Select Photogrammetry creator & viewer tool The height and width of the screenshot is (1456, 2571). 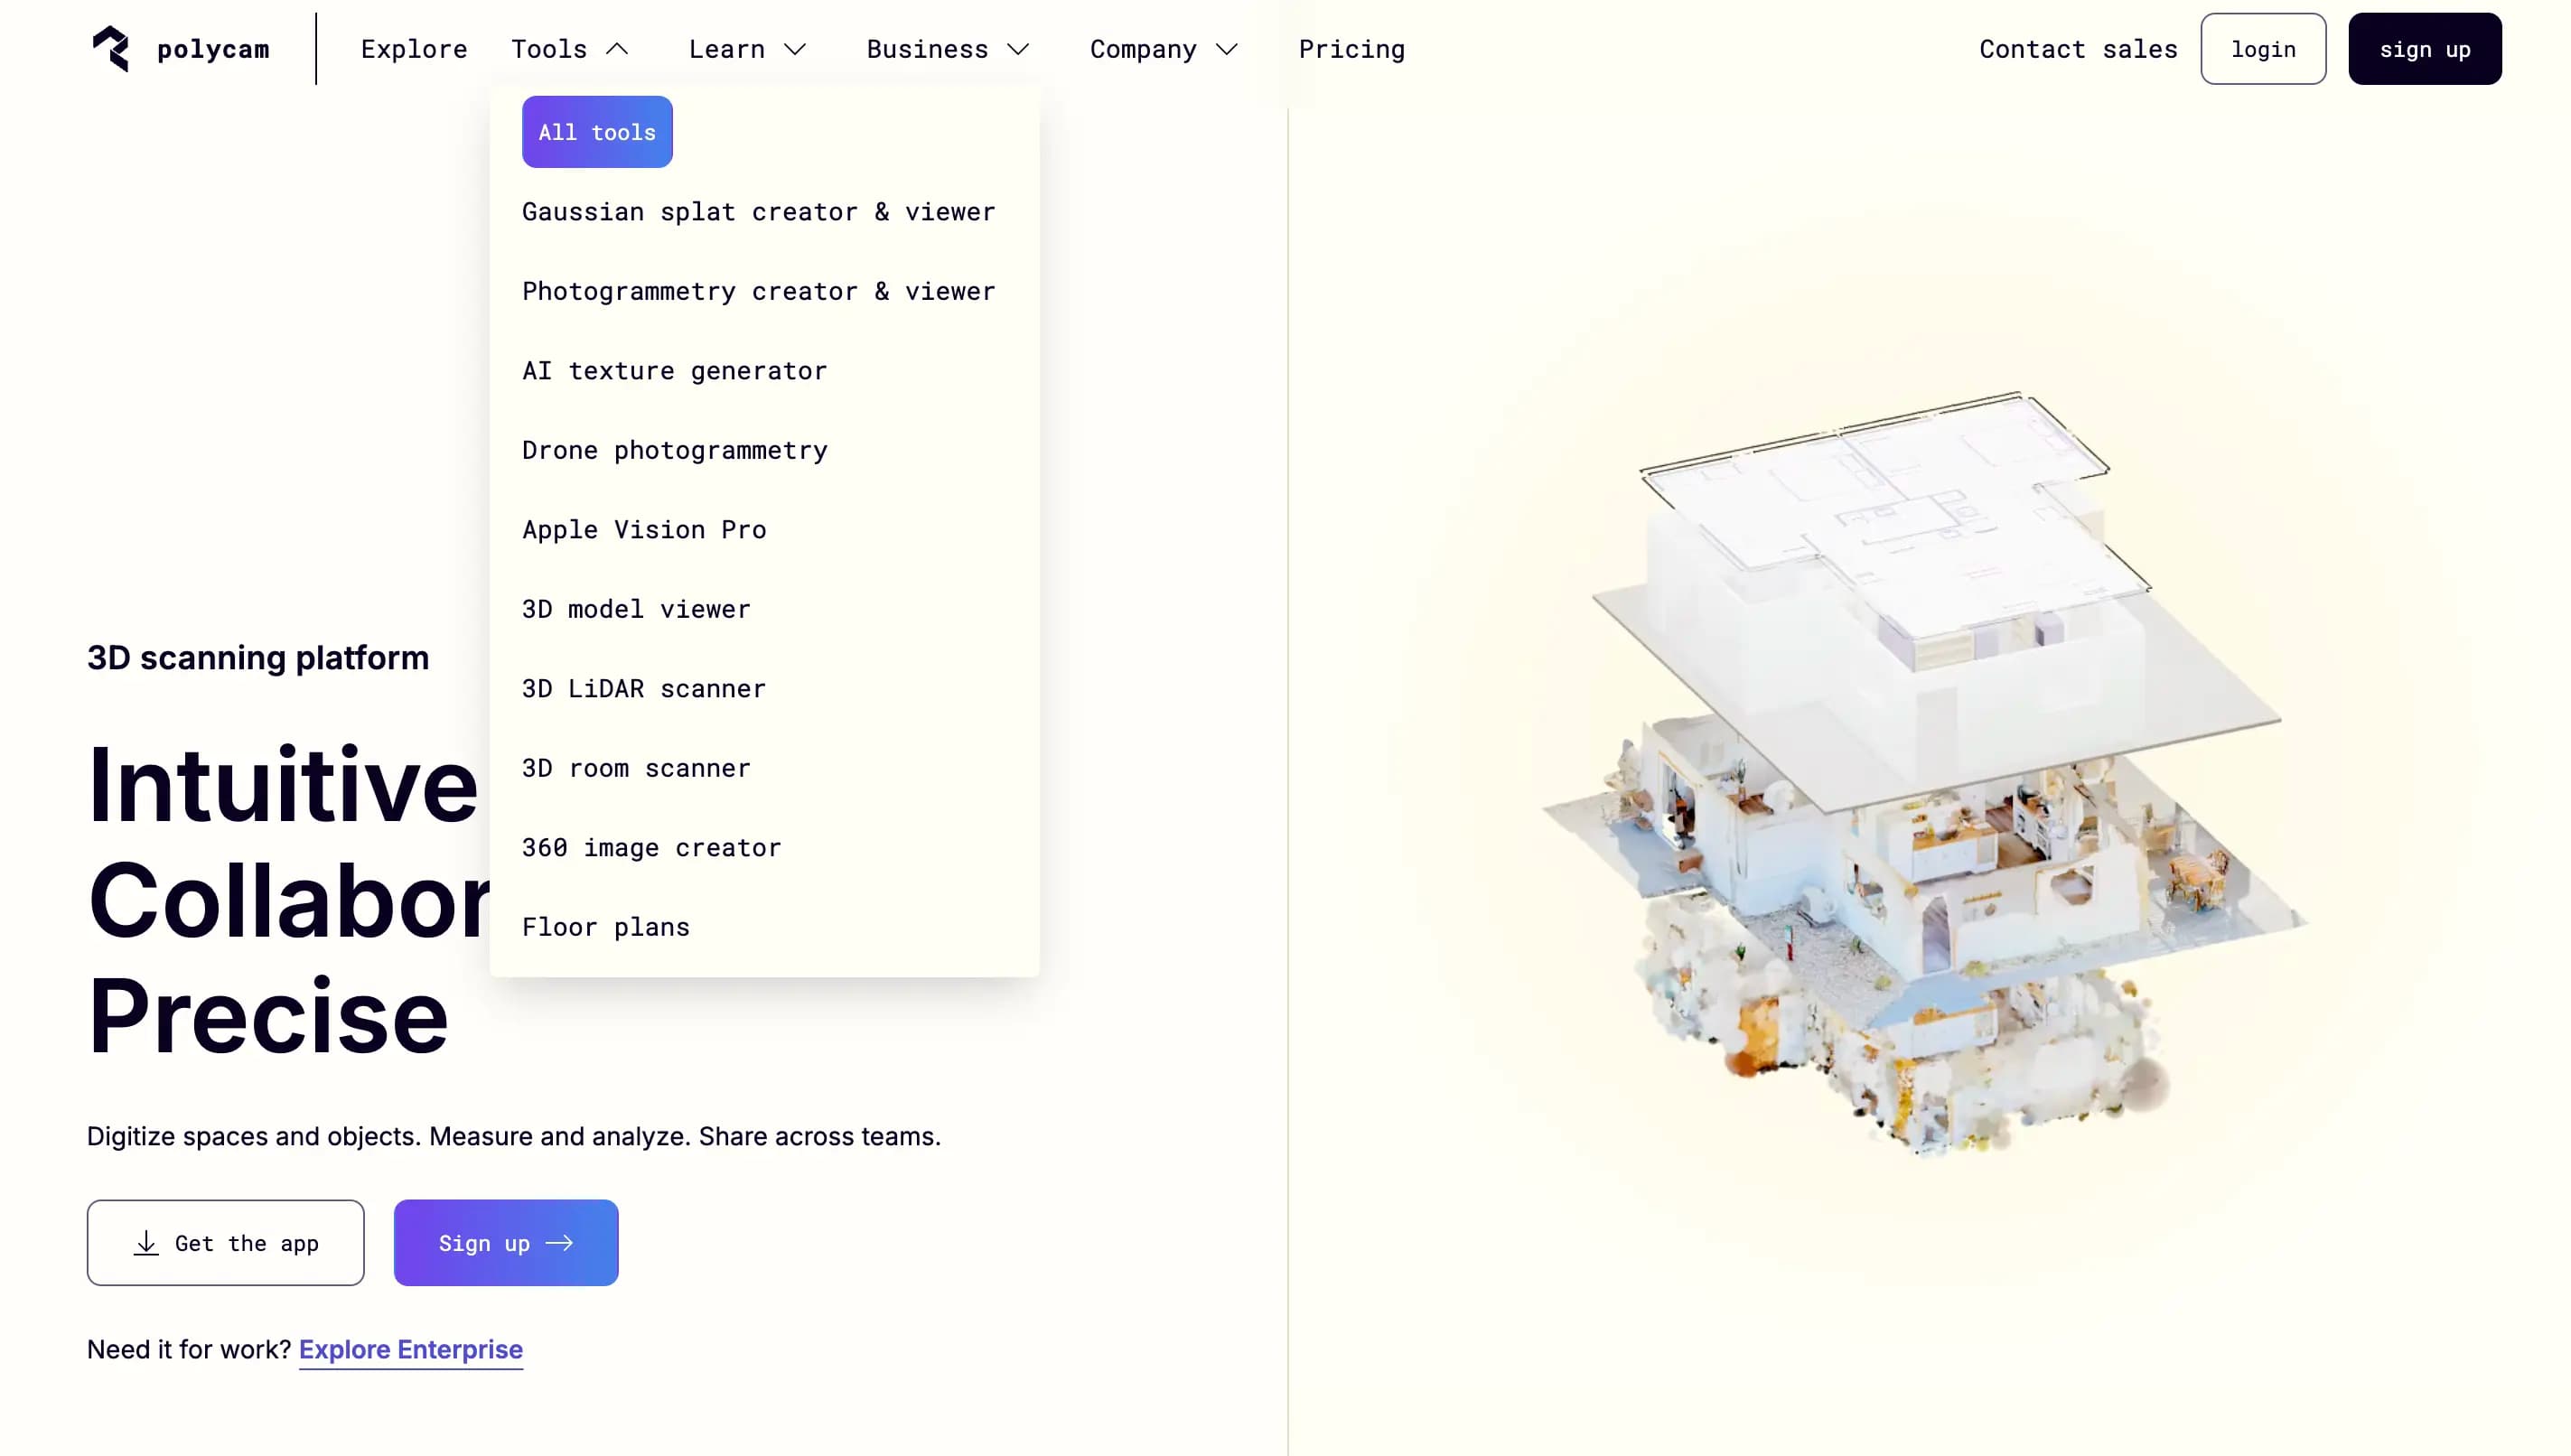[760, 289]
